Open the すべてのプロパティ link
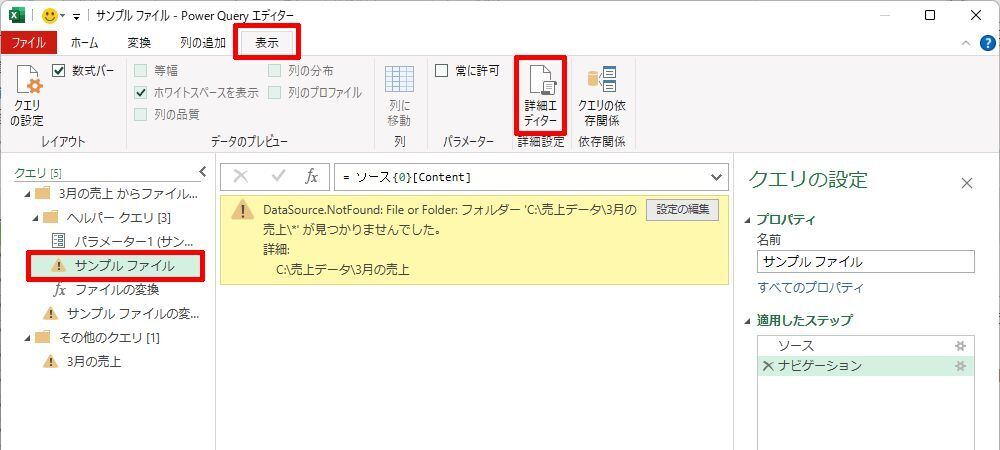The image size is (1000, 450). pyautogui.click(x=811, y=288)
